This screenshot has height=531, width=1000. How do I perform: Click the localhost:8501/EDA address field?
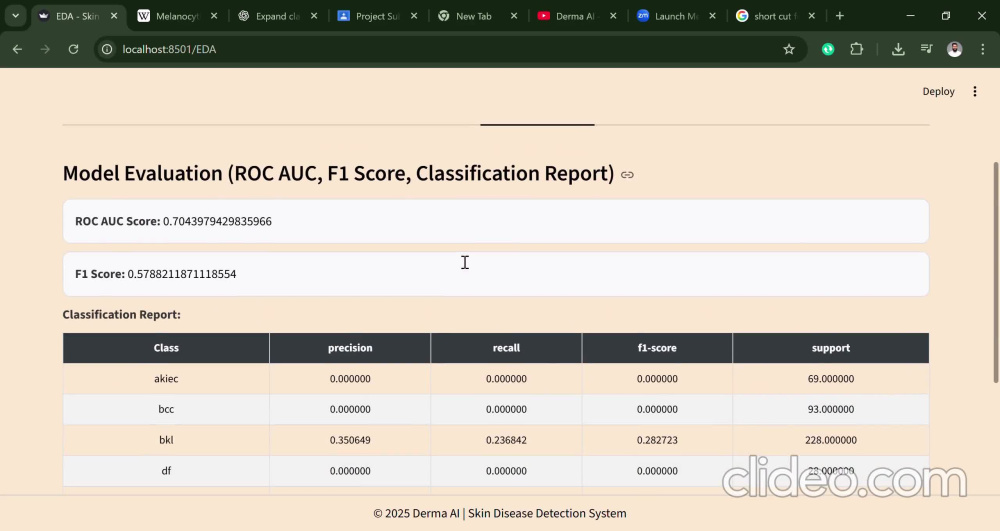point(446,49)
